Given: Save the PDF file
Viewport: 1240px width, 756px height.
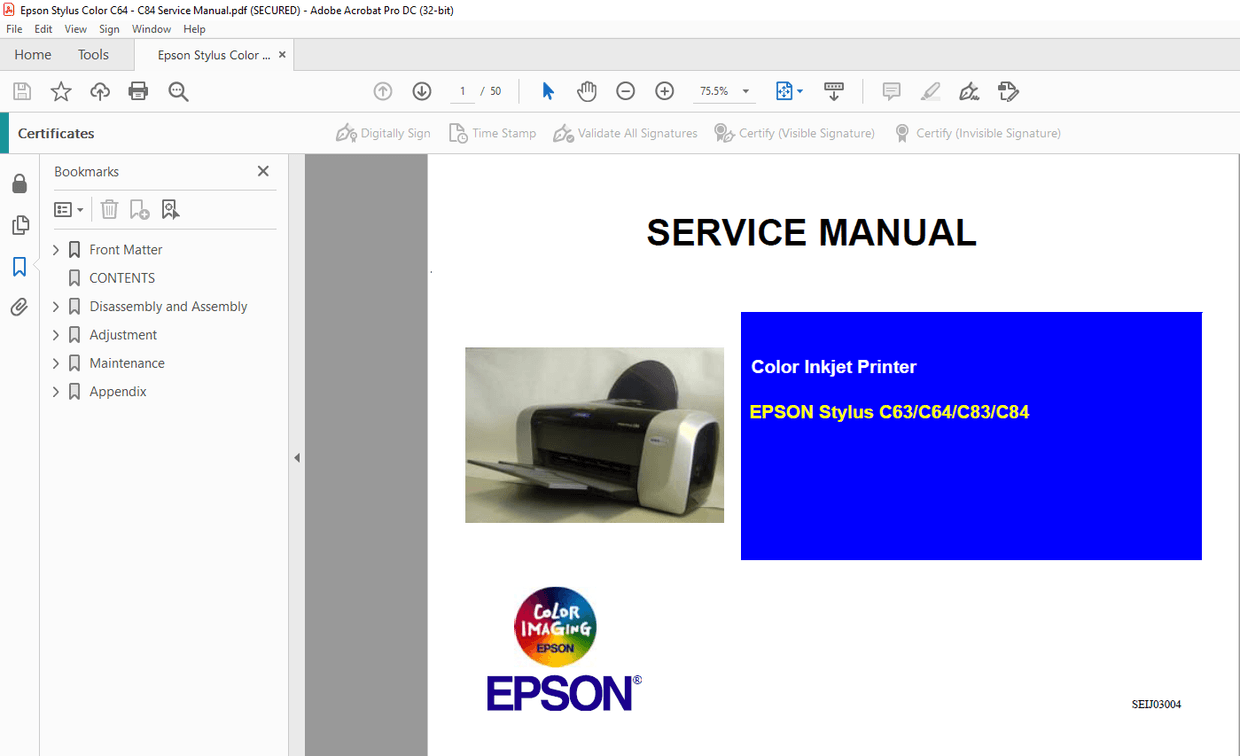Looking at the screenshot, I should [21, 90].
